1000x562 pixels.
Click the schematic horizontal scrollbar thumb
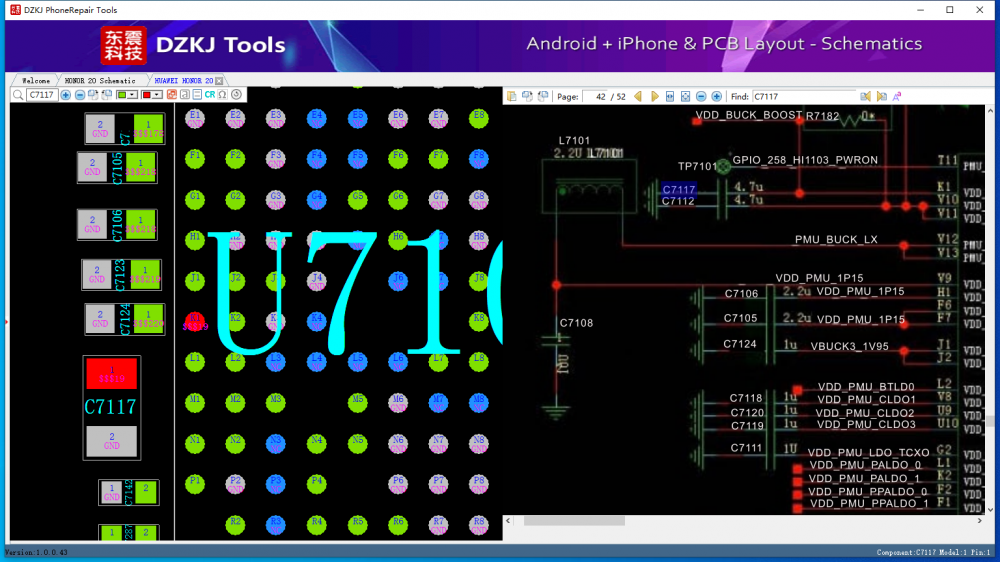click(574, 521)
